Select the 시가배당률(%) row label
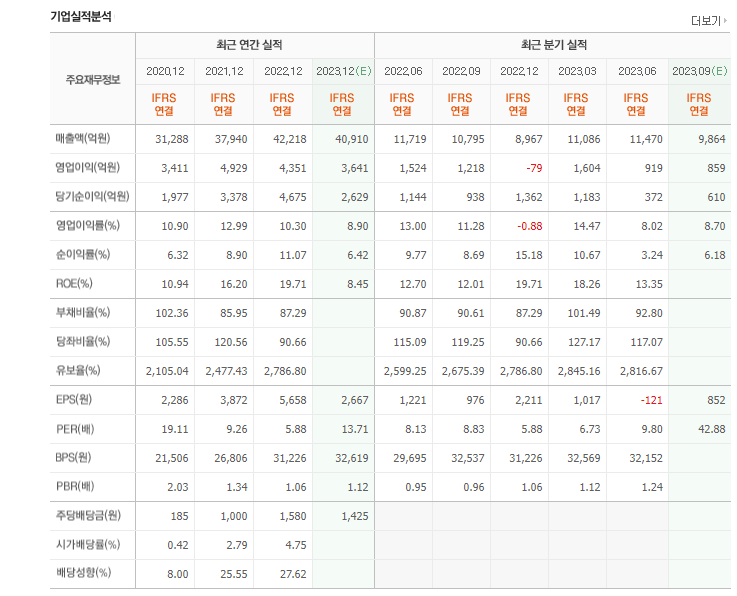The height and width of the screenshot is (596, 737). point(88,545)
